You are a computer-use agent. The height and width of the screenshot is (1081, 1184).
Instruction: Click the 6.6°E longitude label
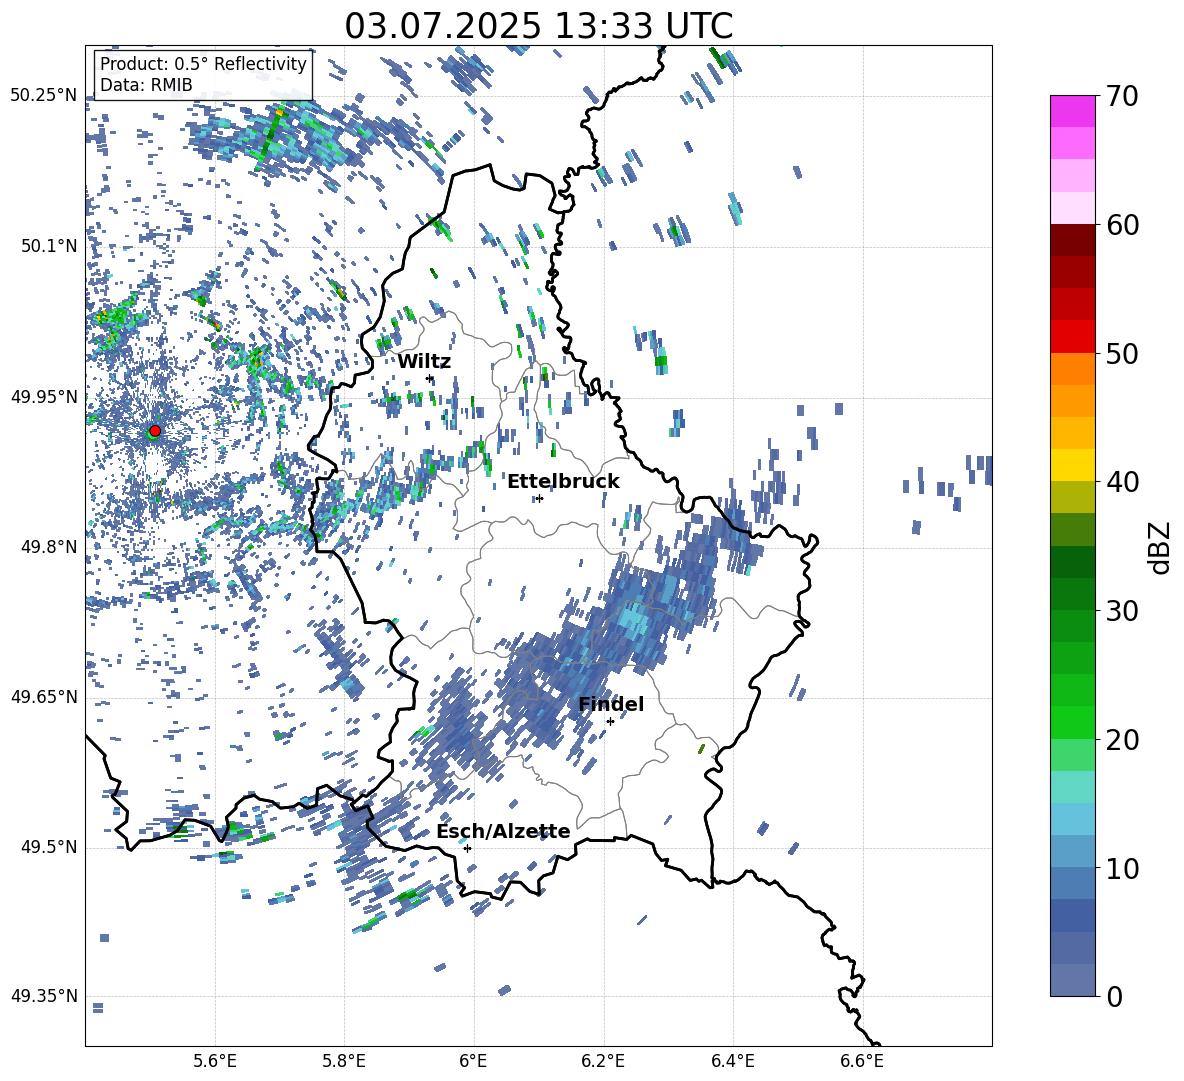862,1061
